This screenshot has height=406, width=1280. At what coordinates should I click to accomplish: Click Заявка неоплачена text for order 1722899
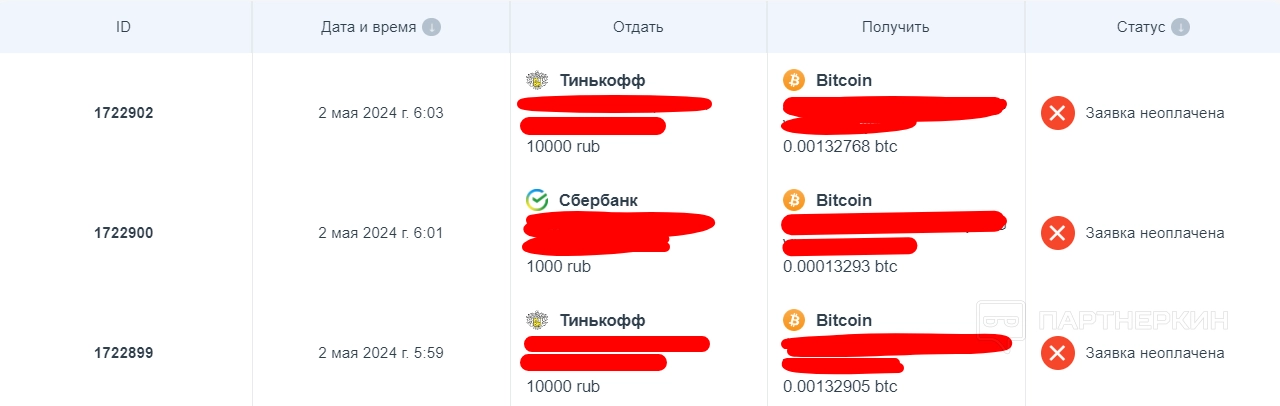click(x=1155, y=353)
